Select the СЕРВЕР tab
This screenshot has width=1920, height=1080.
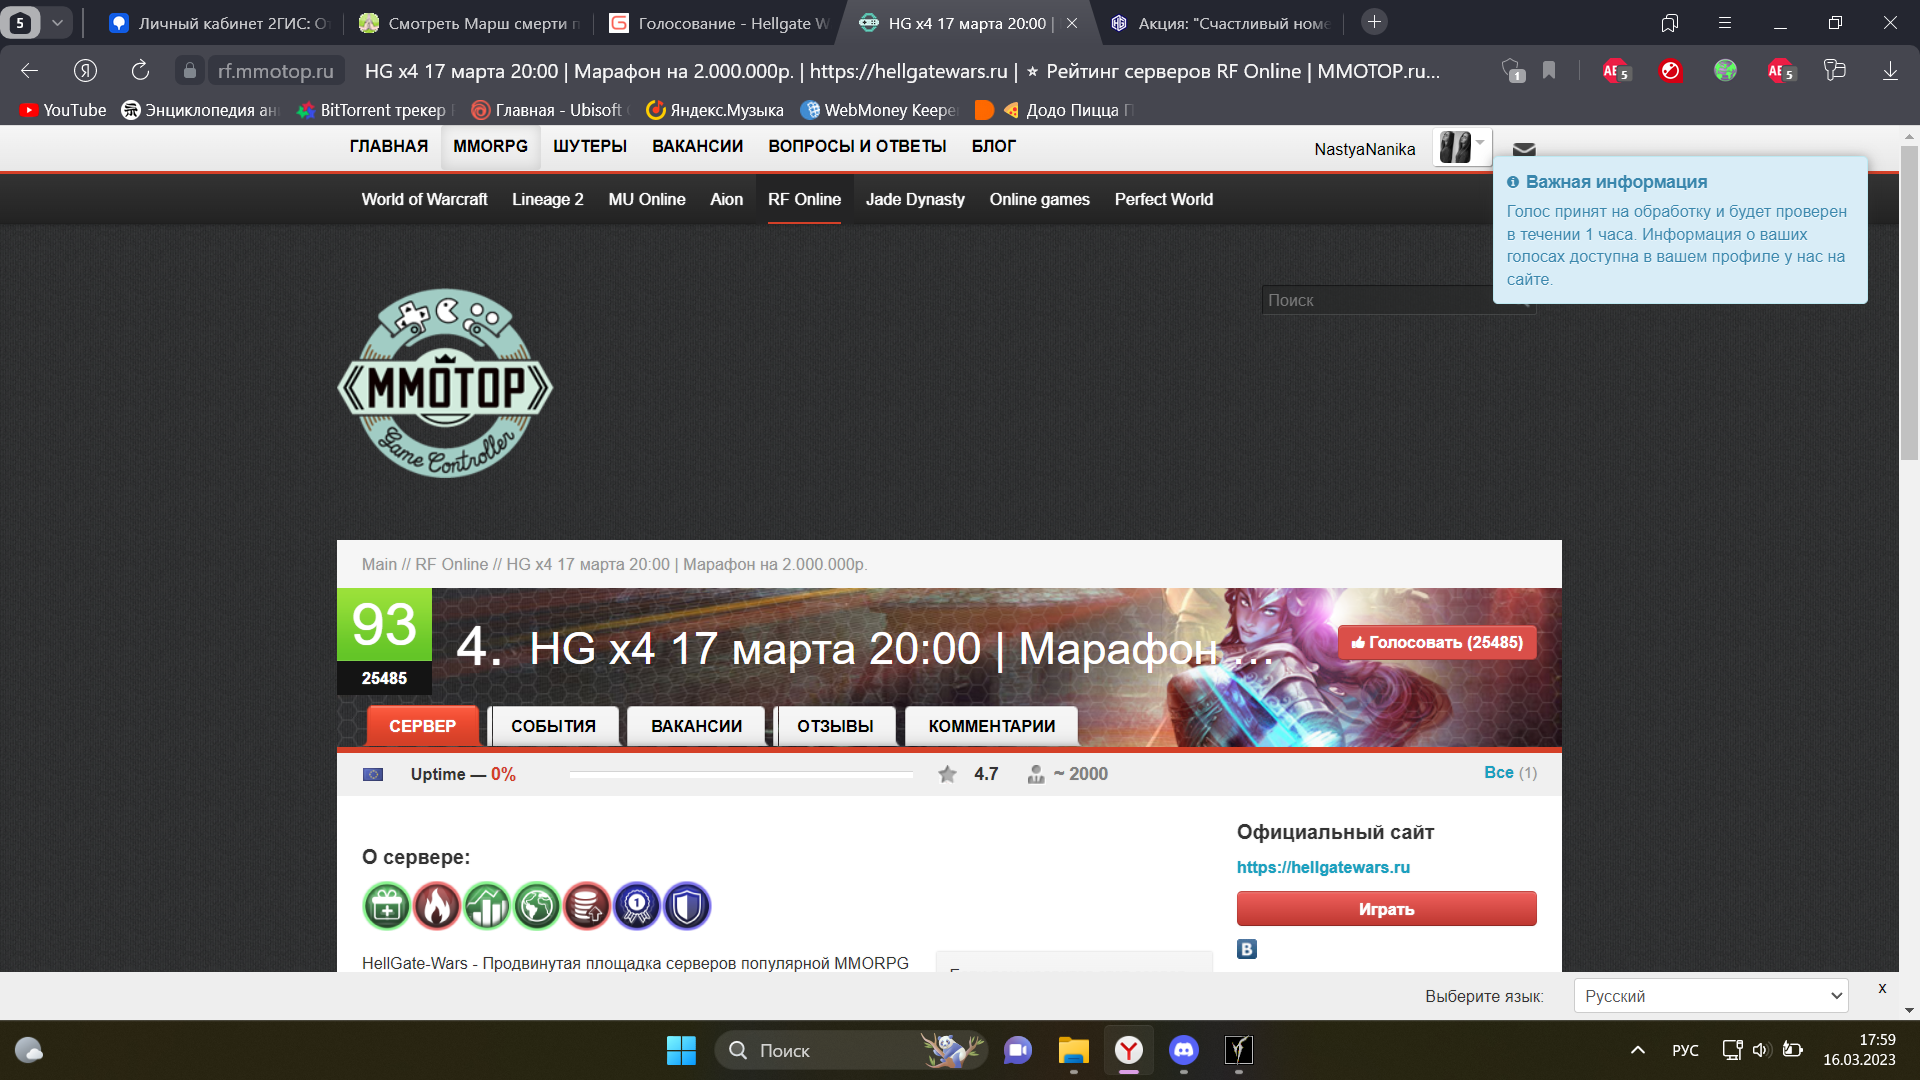tap(422, 726)
